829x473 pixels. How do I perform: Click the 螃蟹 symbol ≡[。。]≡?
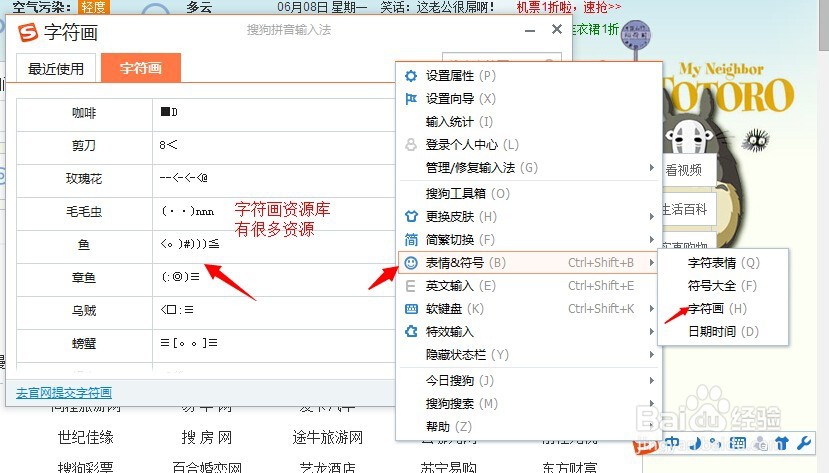(x=189, y=343)
